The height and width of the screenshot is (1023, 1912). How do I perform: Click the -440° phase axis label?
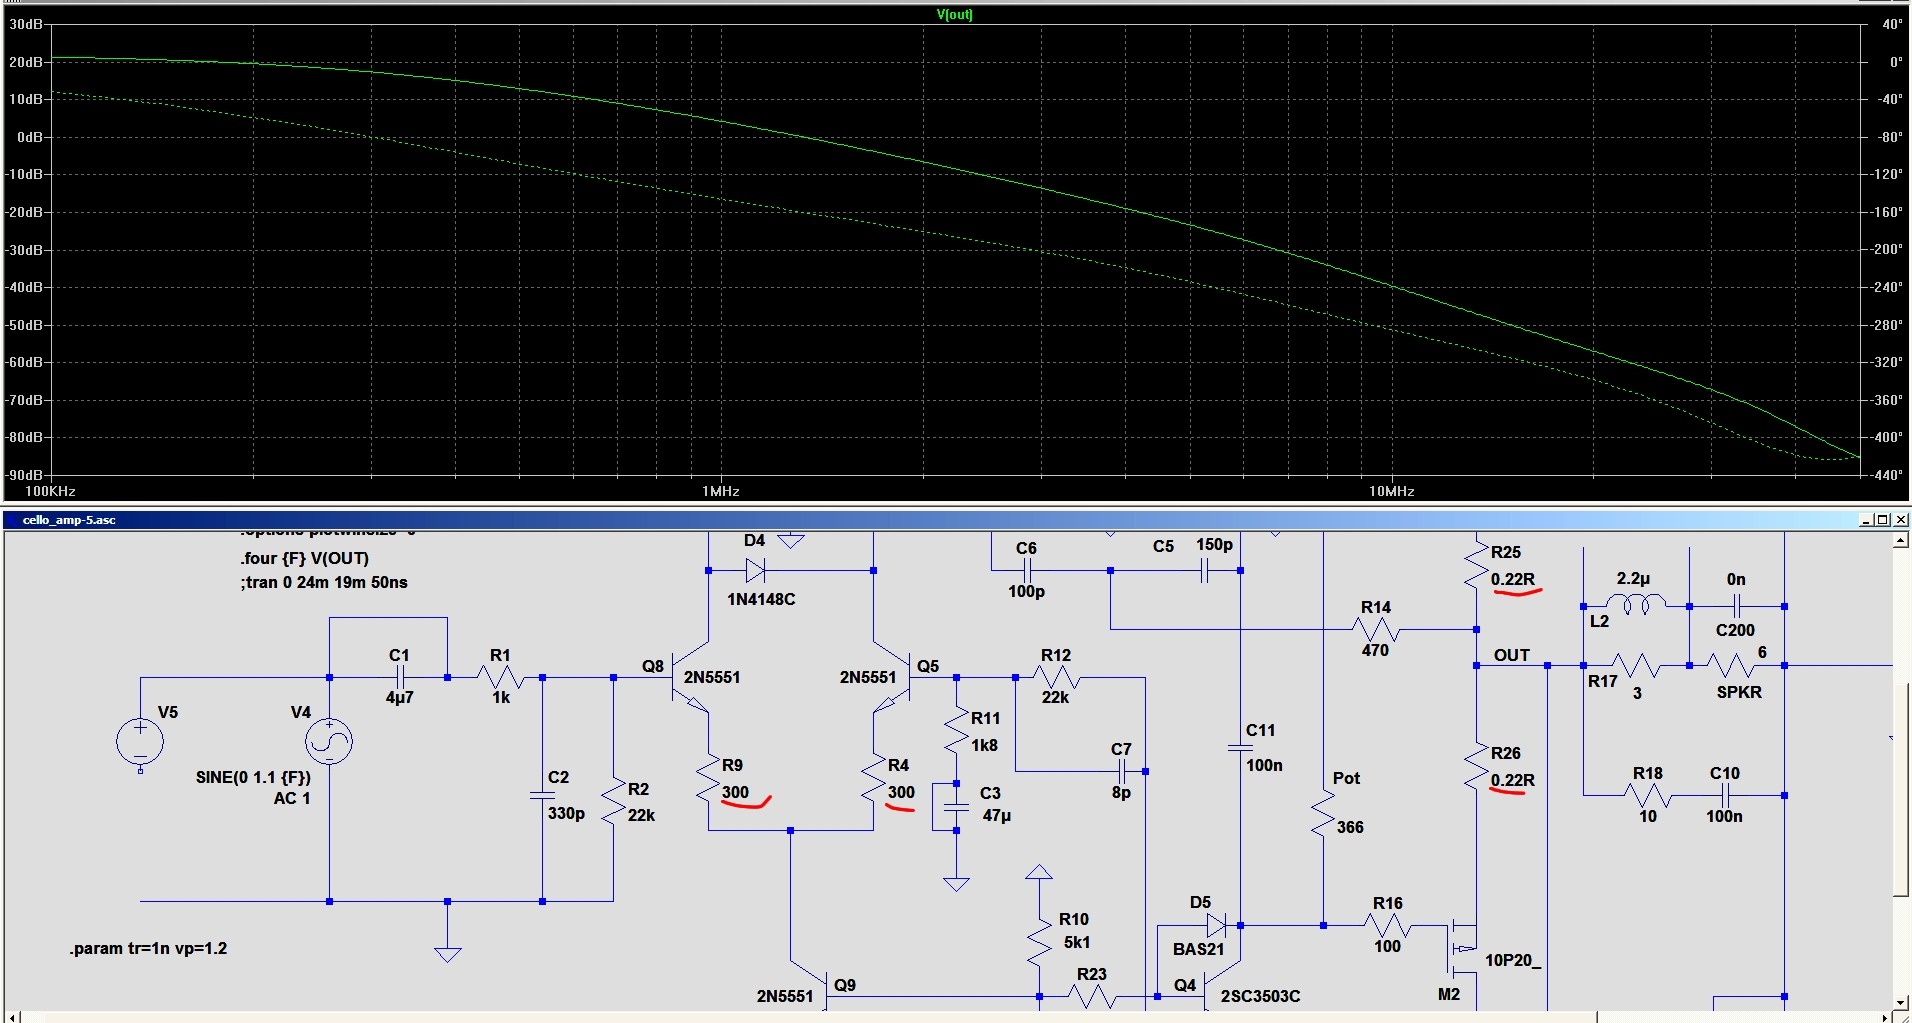pyautogui.click(x=1888, y=475)
